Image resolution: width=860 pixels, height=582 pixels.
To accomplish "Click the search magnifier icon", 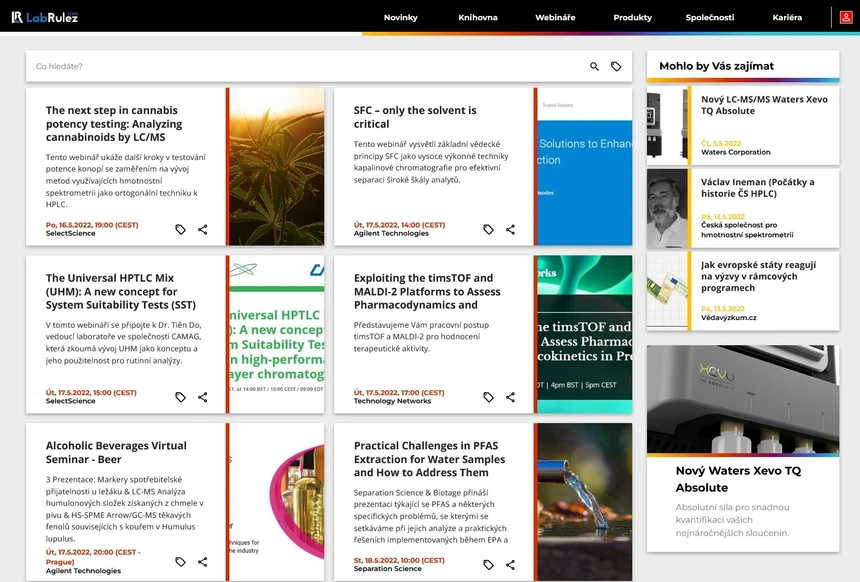I will click(594, 66).
